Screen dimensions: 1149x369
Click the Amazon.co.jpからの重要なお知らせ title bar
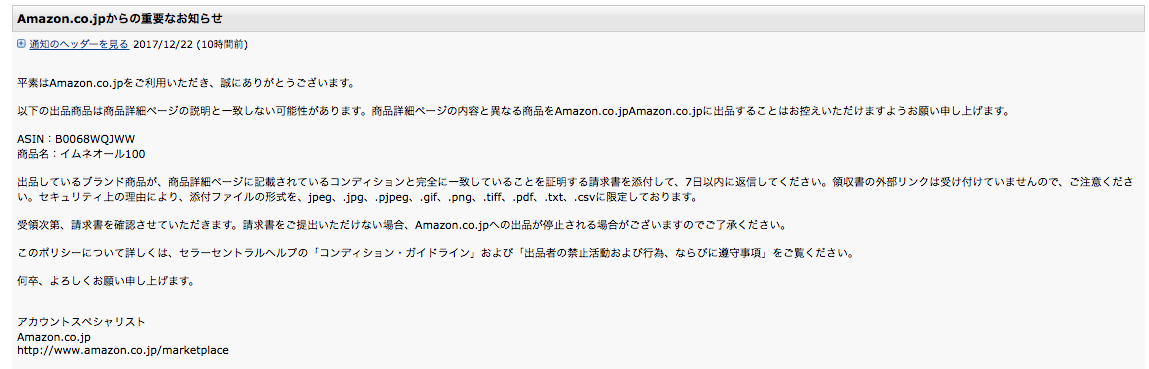(574, 18)
